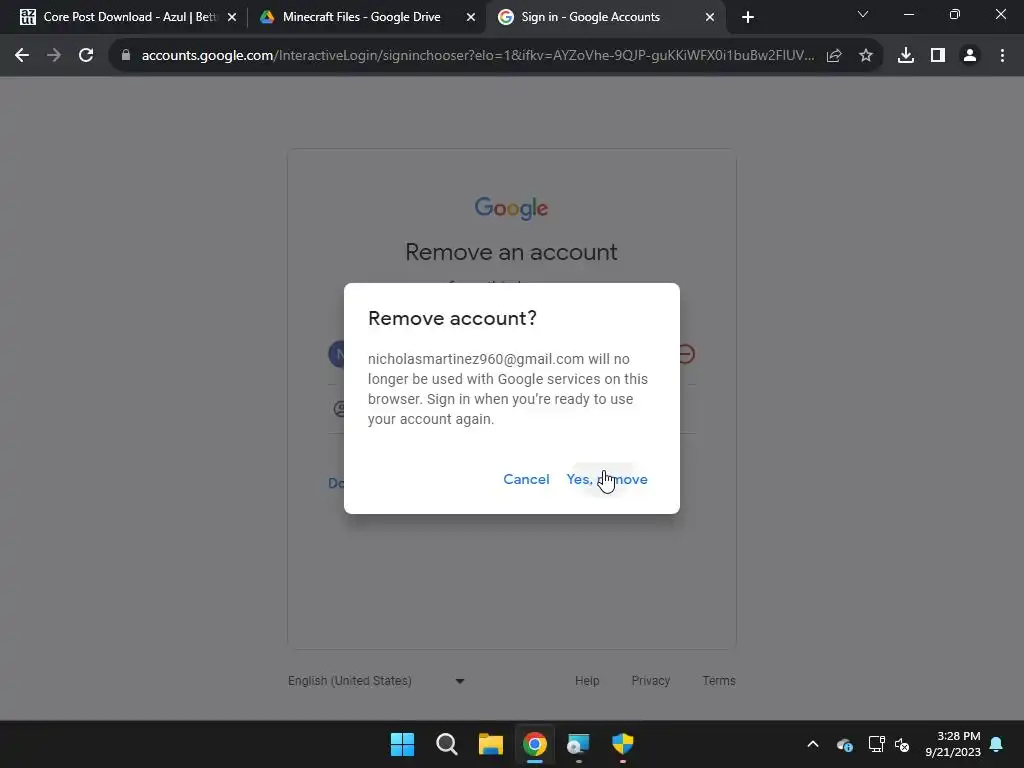
Task: Show hidden system tray icons
Action: coord(813,744)
